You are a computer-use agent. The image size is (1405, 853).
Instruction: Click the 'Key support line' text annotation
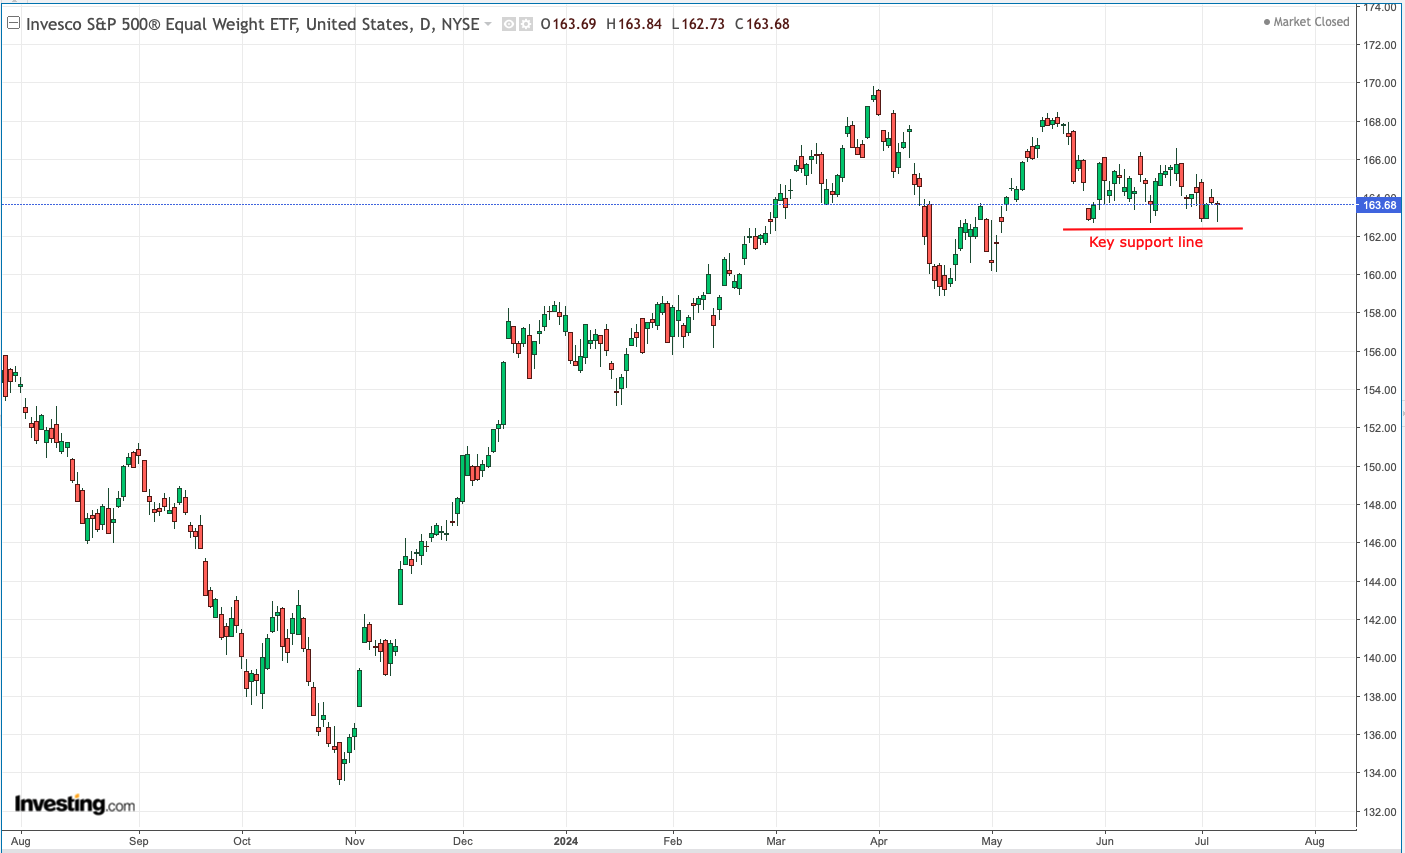1145,242
